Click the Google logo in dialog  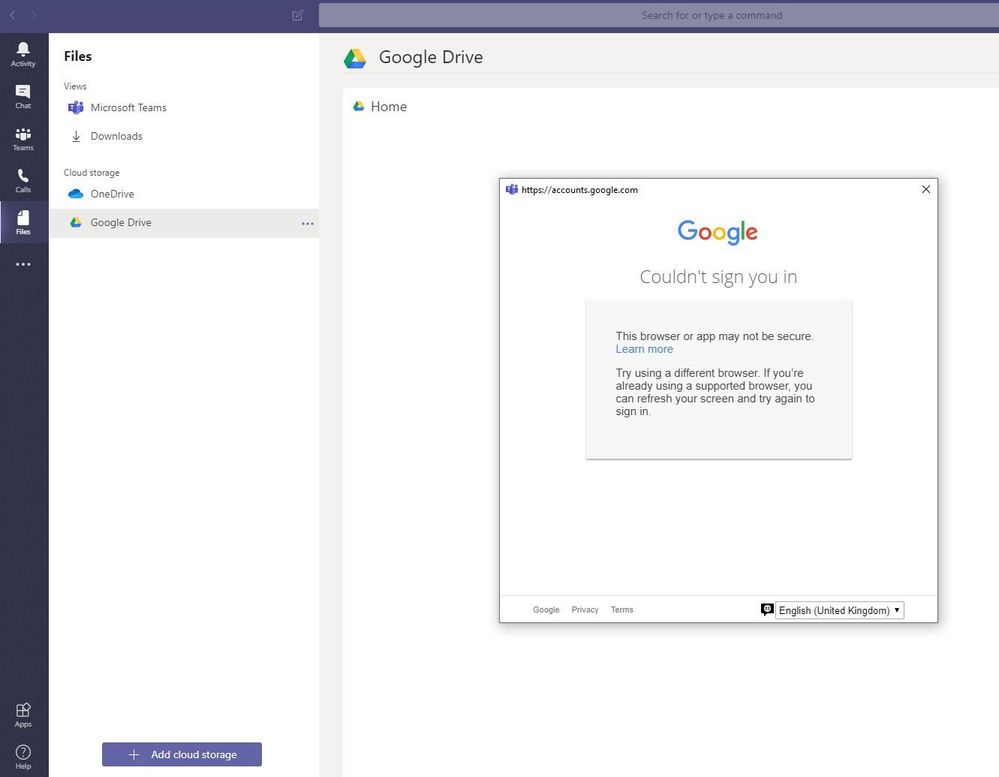[x=718, y=232]
